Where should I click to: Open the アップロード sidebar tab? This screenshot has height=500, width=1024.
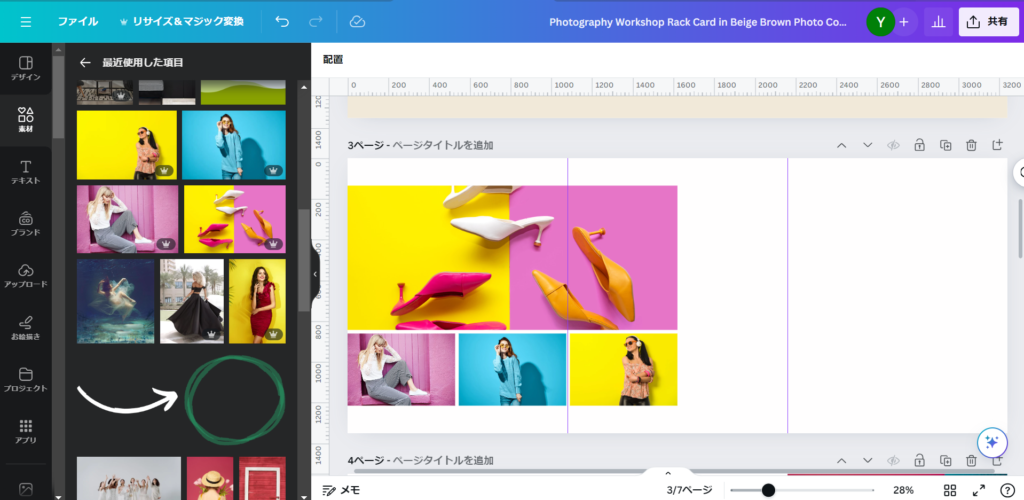[25, 276]
